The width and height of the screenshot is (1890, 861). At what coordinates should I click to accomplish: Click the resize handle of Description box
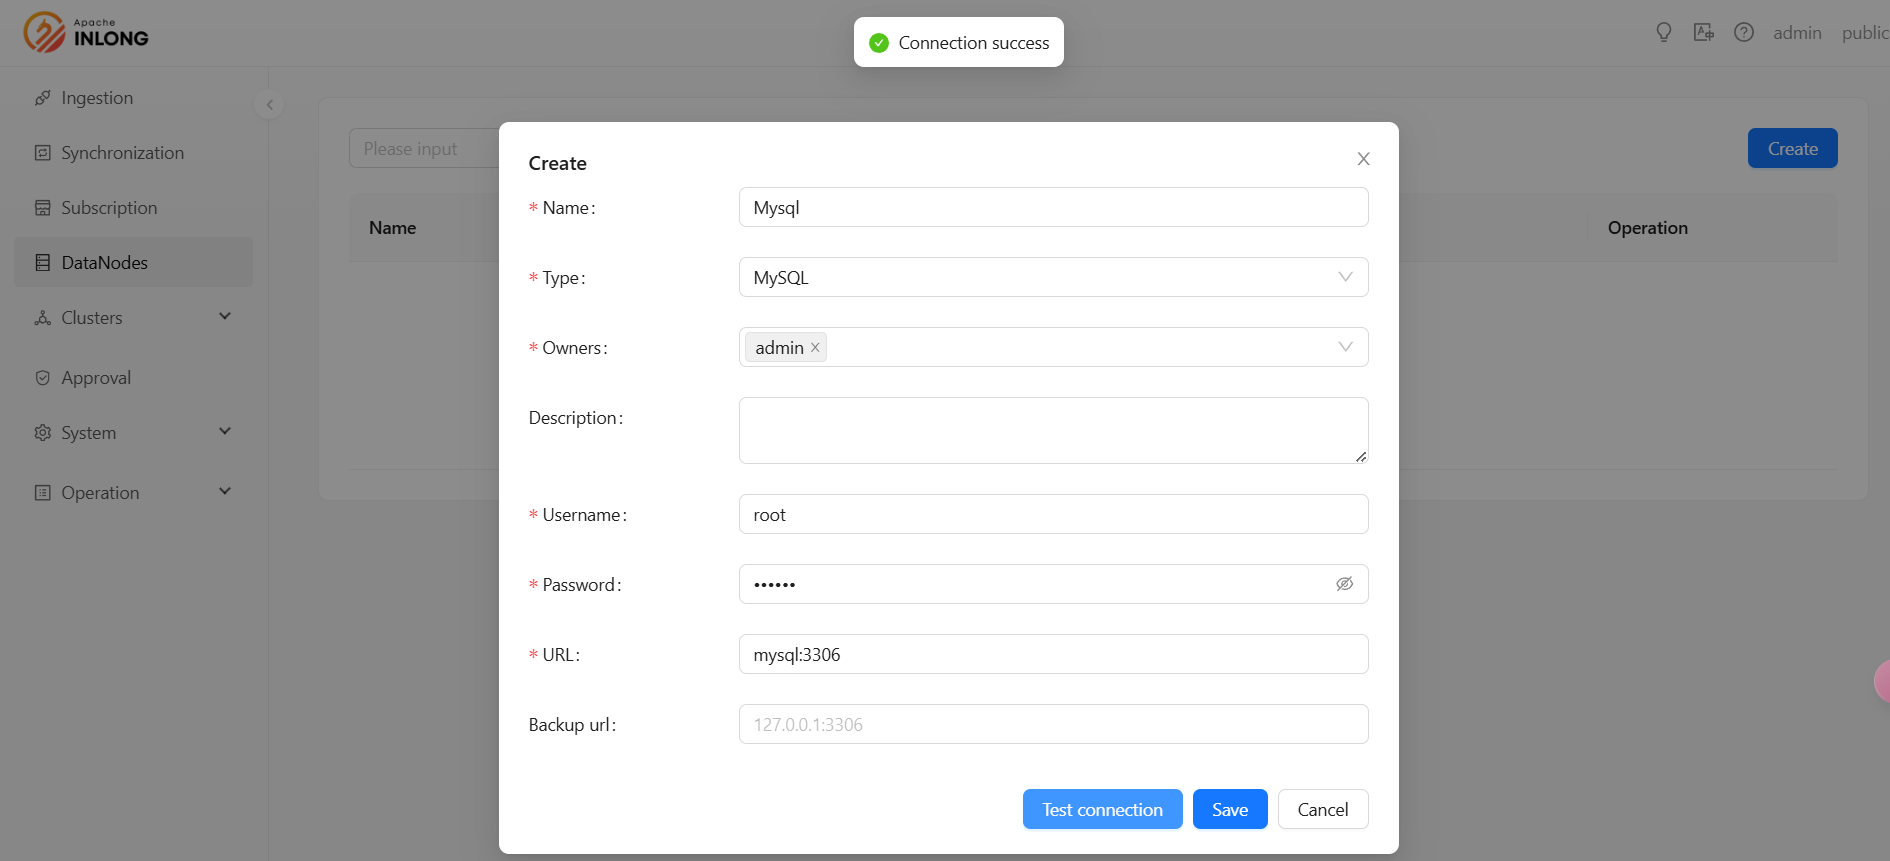click(x=1360, y=456)
